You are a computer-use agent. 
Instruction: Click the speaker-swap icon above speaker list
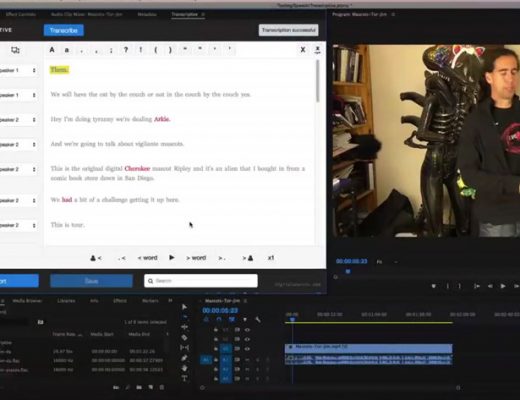pyautogui.click(x=15, y=50)
